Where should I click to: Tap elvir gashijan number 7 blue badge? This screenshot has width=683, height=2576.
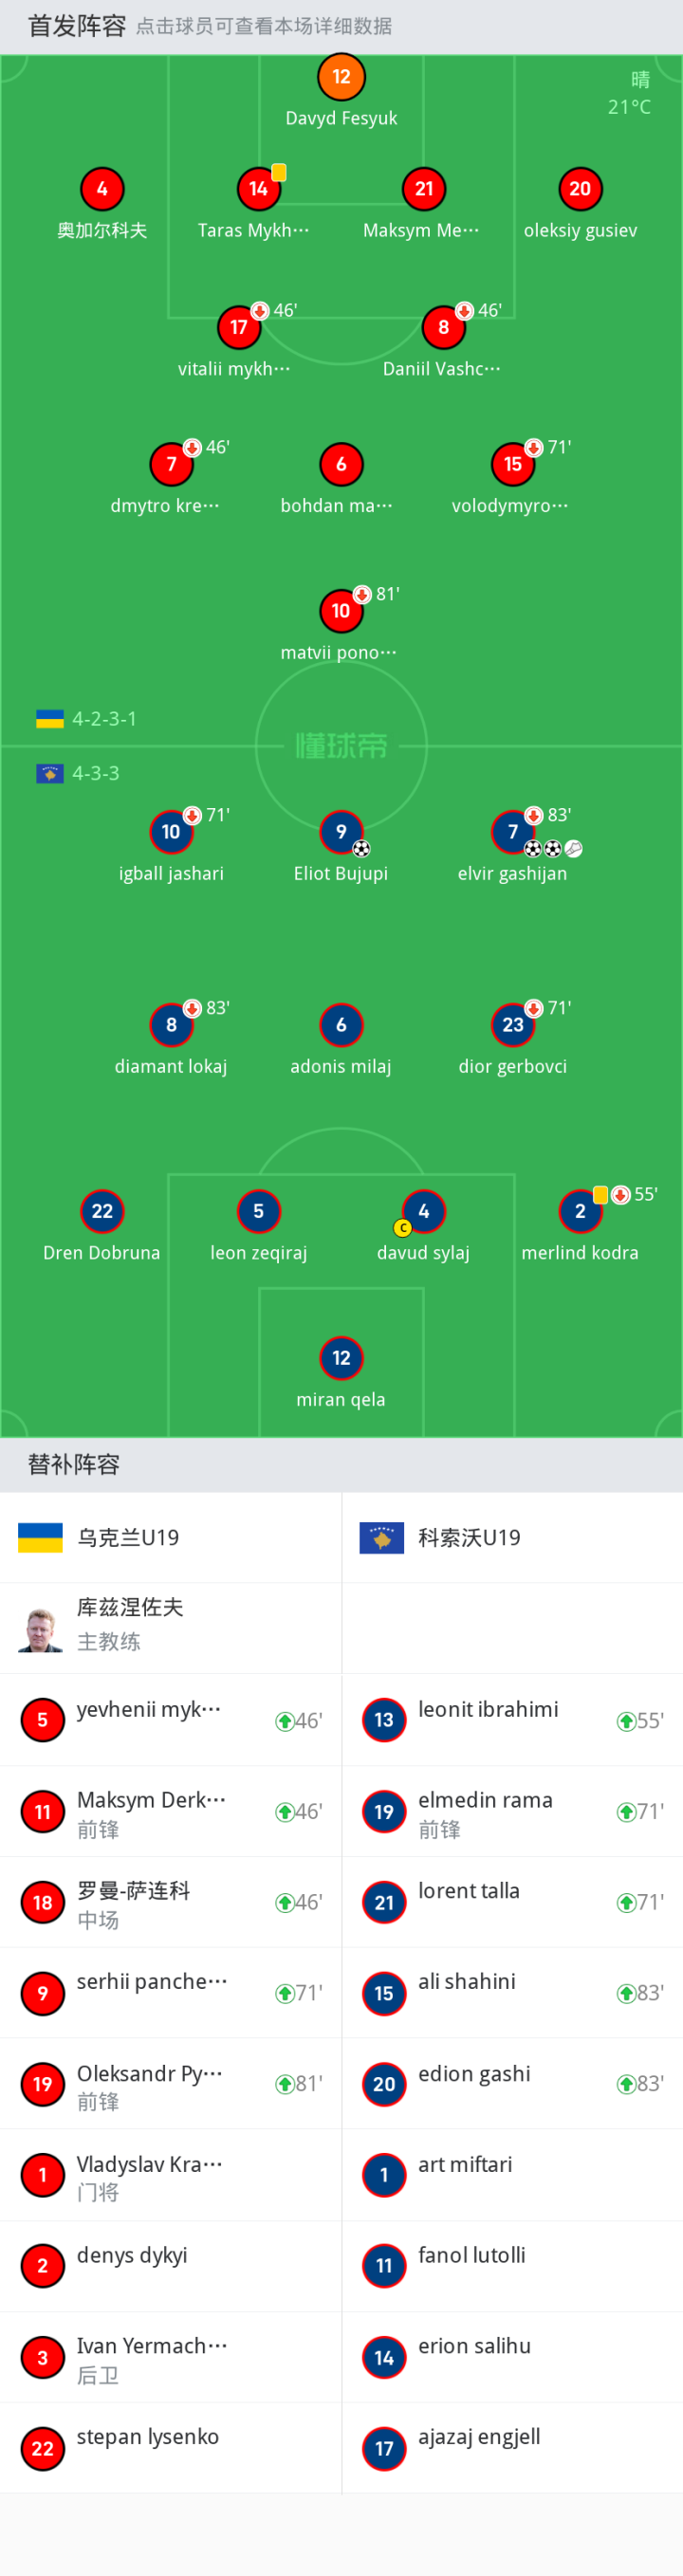point(513,832)
